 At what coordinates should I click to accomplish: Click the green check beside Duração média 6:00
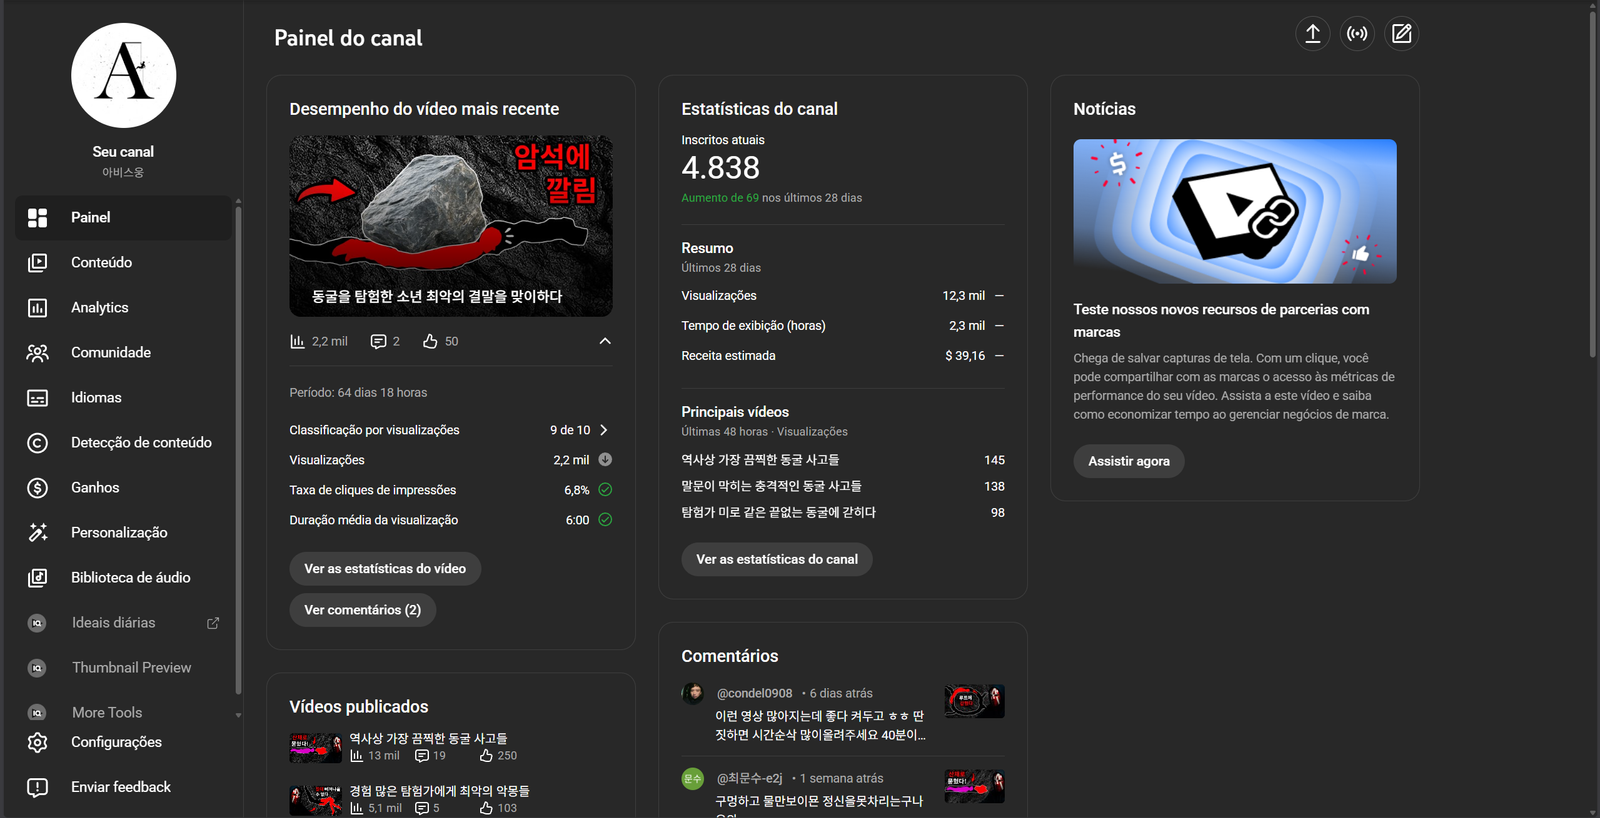[605, 520]
